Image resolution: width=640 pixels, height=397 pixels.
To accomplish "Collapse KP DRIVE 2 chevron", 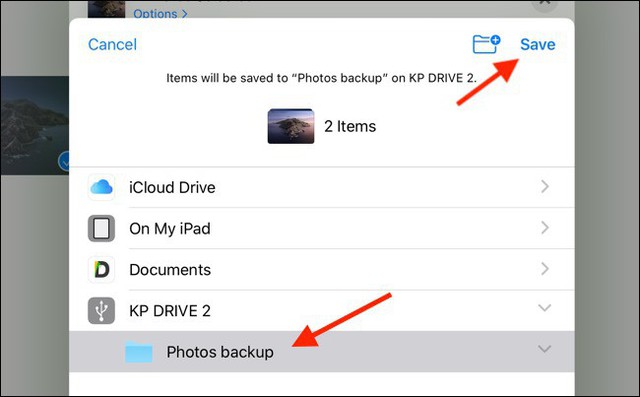I will pyautogui.click(x=544, y=308).
